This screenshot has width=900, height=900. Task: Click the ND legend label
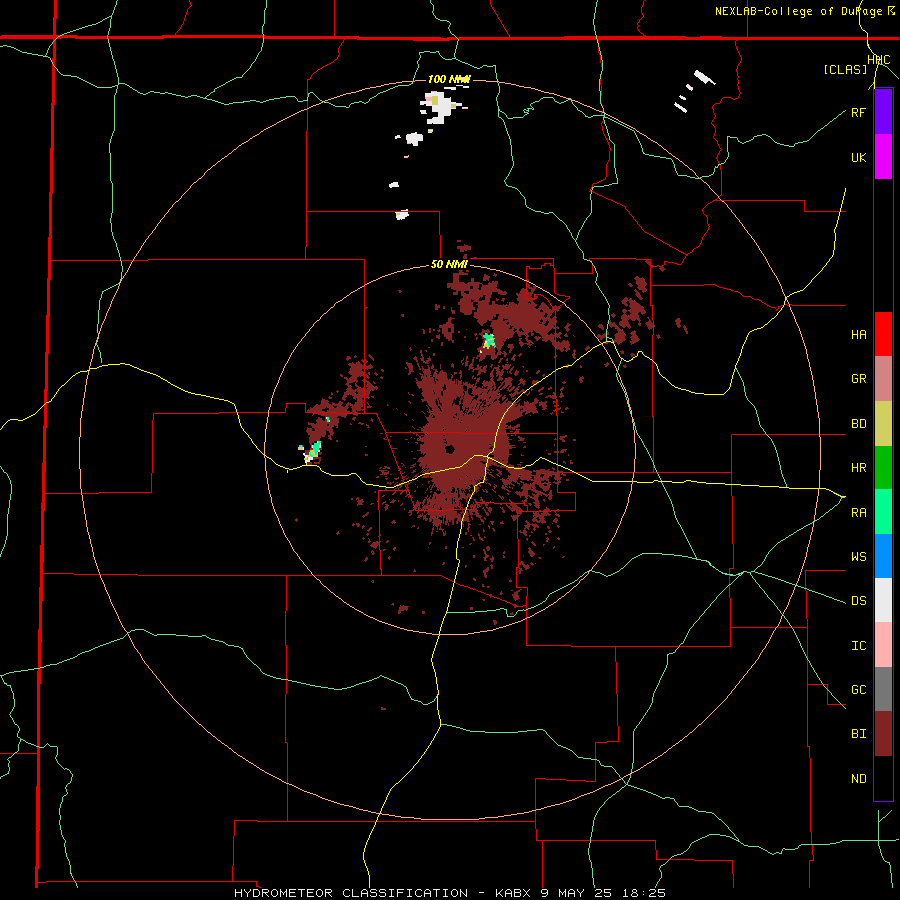pos(858,779)
